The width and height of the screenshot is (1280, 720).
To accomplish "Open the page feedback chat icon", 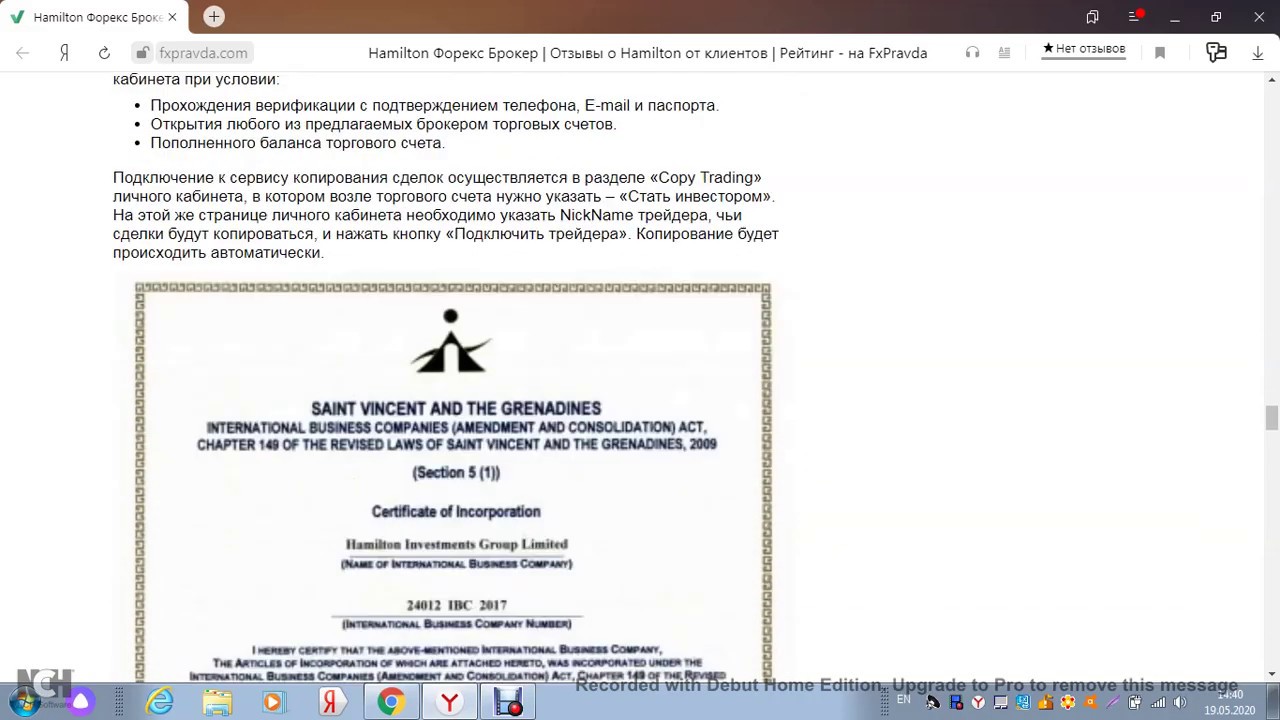I will point(1216,53).
